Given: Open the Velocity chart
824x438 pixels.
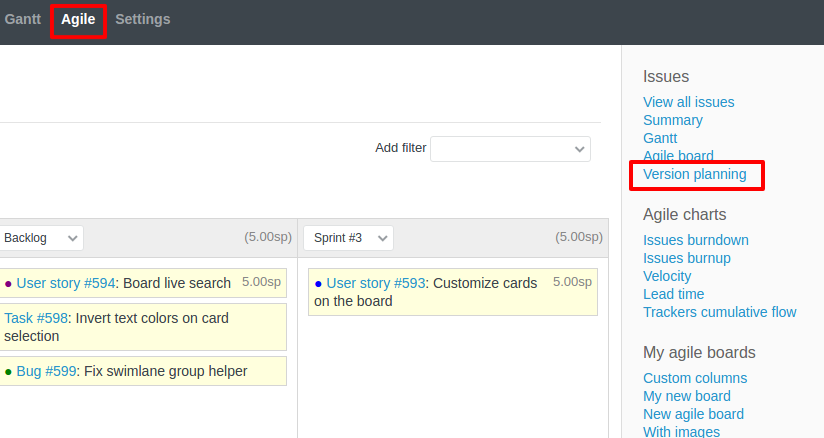Looking at the screenshot, I should 667,276.
